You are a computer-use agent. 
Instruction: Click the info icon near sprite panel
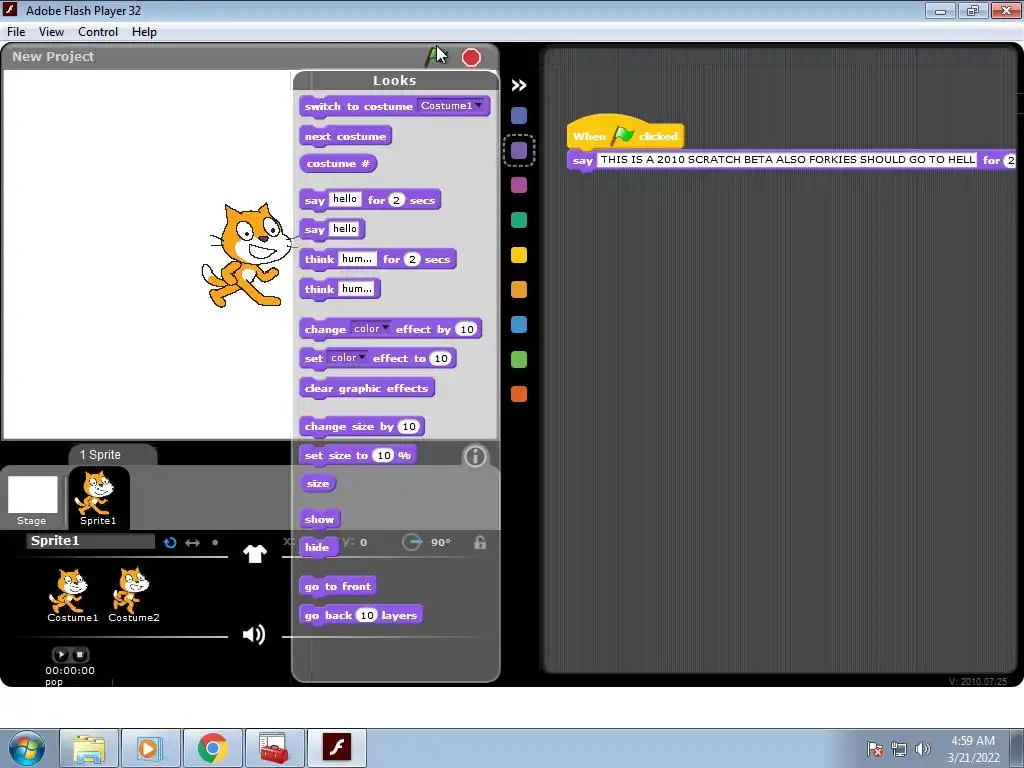click(475, 456)
